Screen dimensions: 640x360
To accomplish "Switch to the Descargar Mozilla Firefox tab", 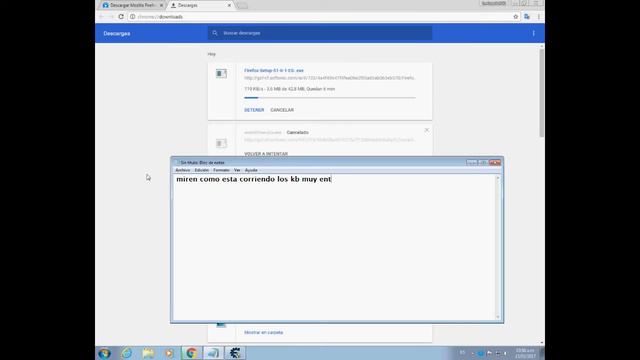I will coord(132,5).
